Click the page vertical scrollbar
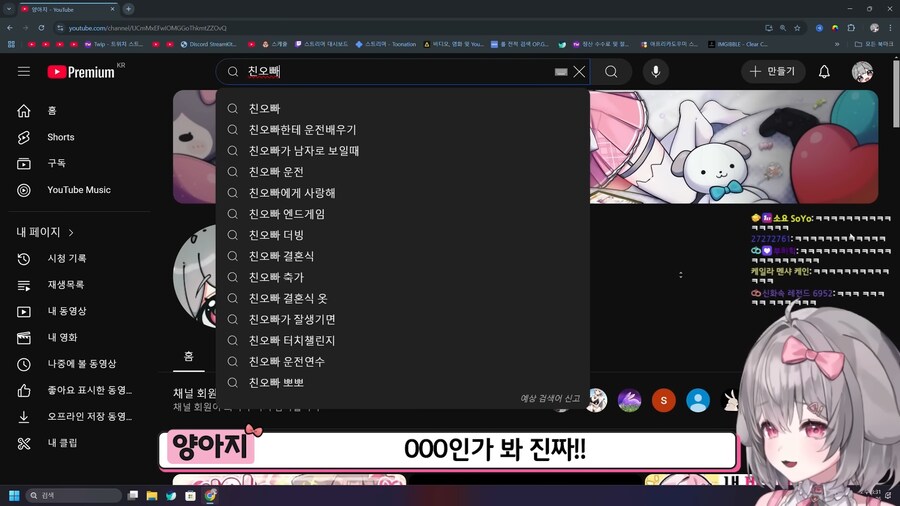The height and width of the screenshot is (506, 900). [896, 92]
